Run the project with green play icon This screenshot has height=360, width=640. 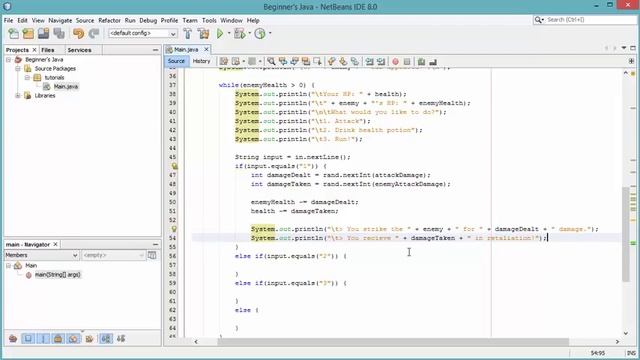pyautogui.click(x=220, y=33)
